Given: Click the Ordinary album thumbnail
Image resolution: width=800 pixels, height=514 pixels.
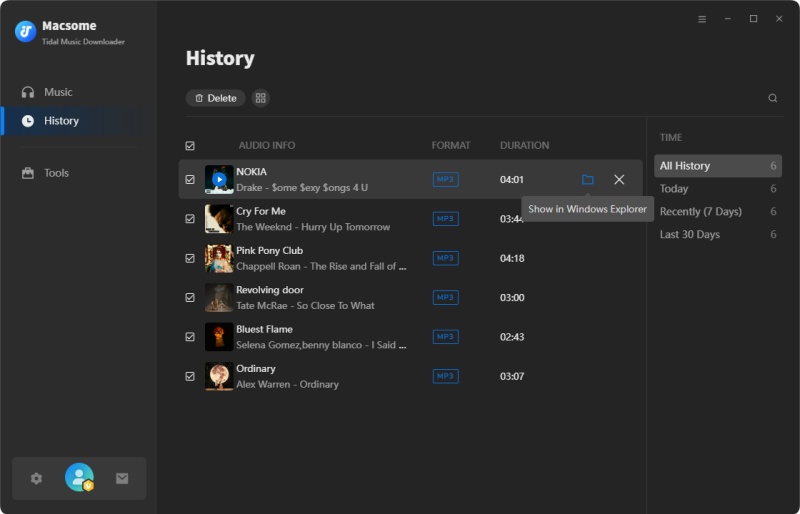Looking at the screenshot, I should (219, 376).
